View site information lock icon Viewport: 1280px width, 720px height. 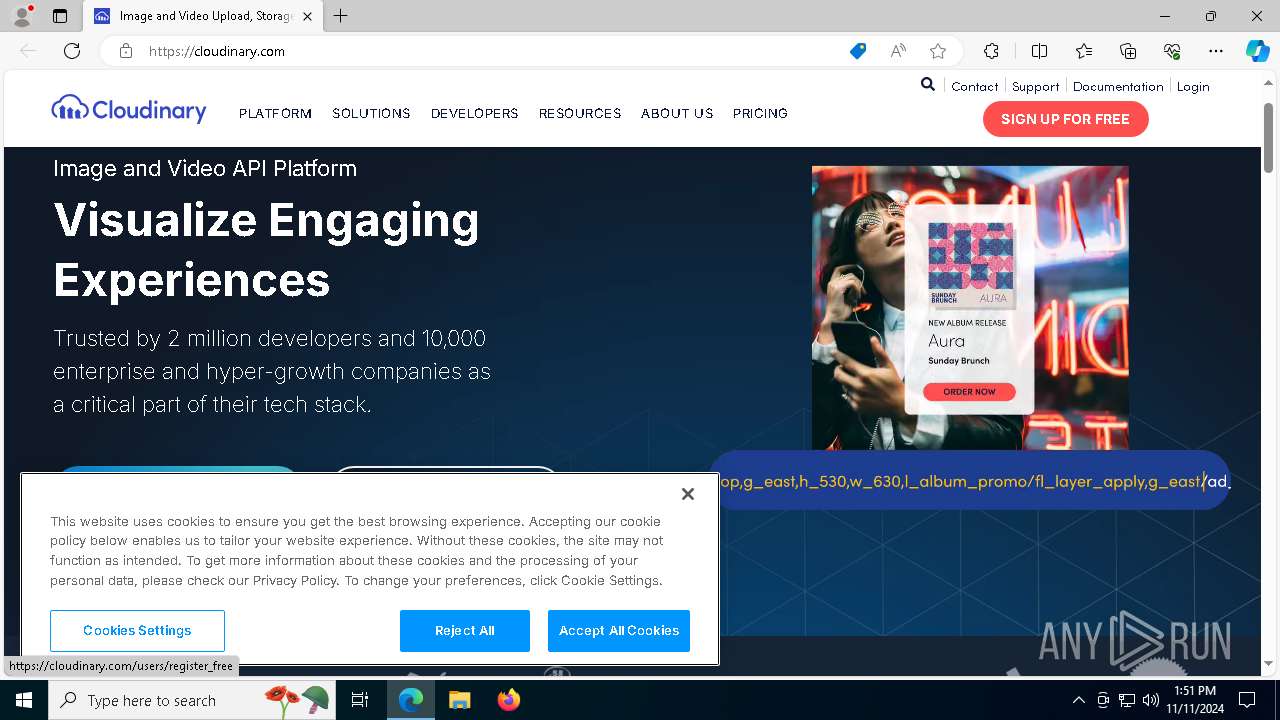126,51
